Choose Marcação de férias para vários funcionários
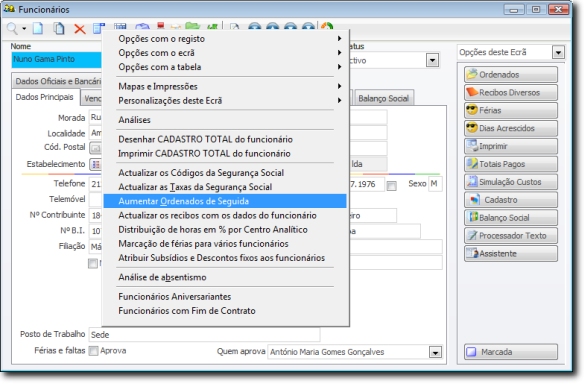The image size is (584, 385). [225, 244]
